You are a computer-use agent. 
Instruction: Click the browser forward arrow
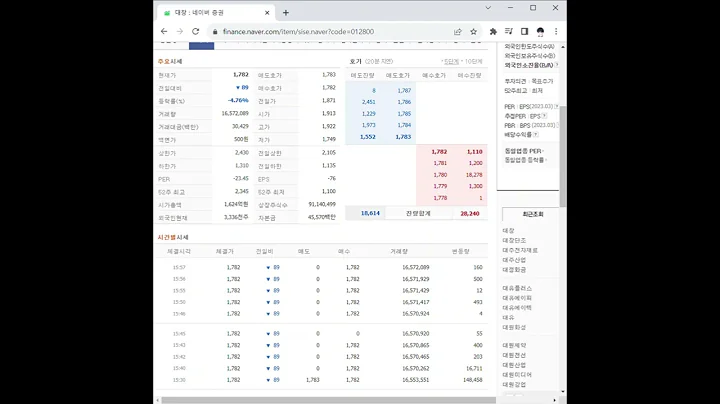[x=180, y=31]
